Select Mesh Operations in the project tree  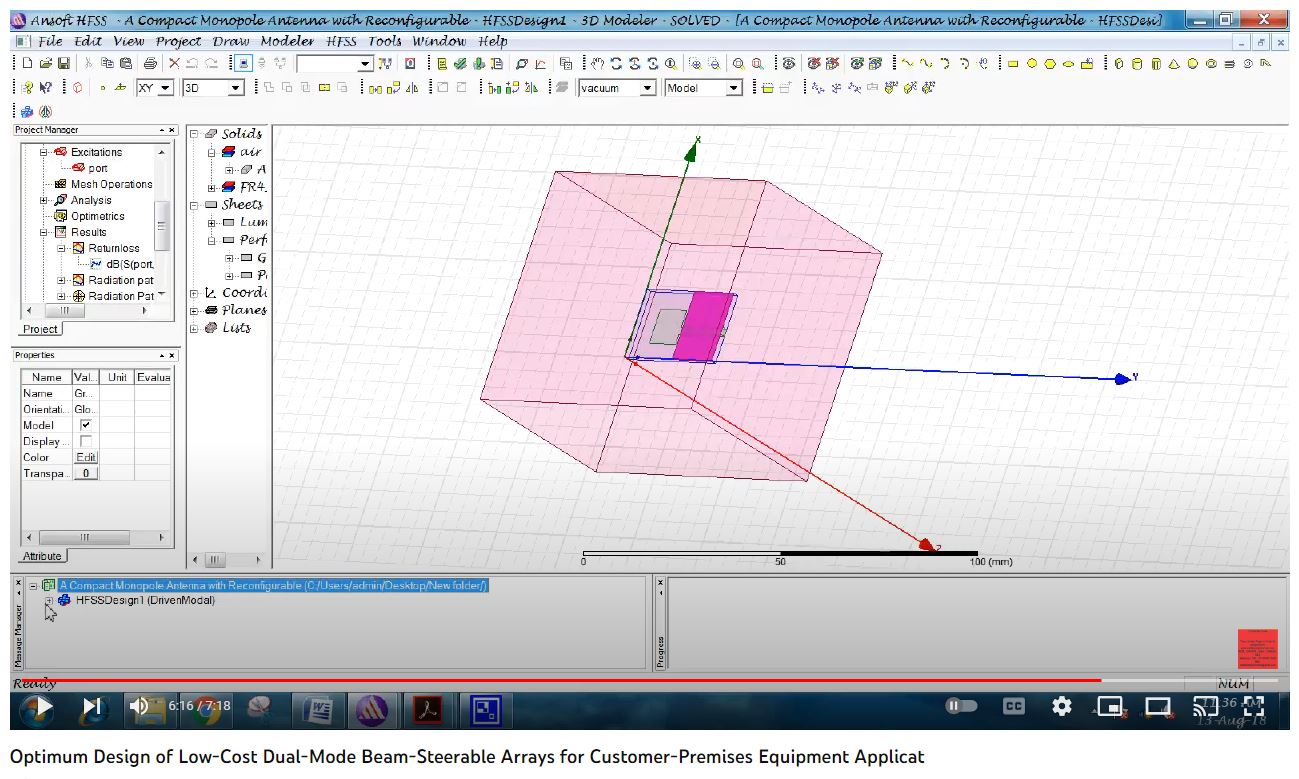click(111, 184)
